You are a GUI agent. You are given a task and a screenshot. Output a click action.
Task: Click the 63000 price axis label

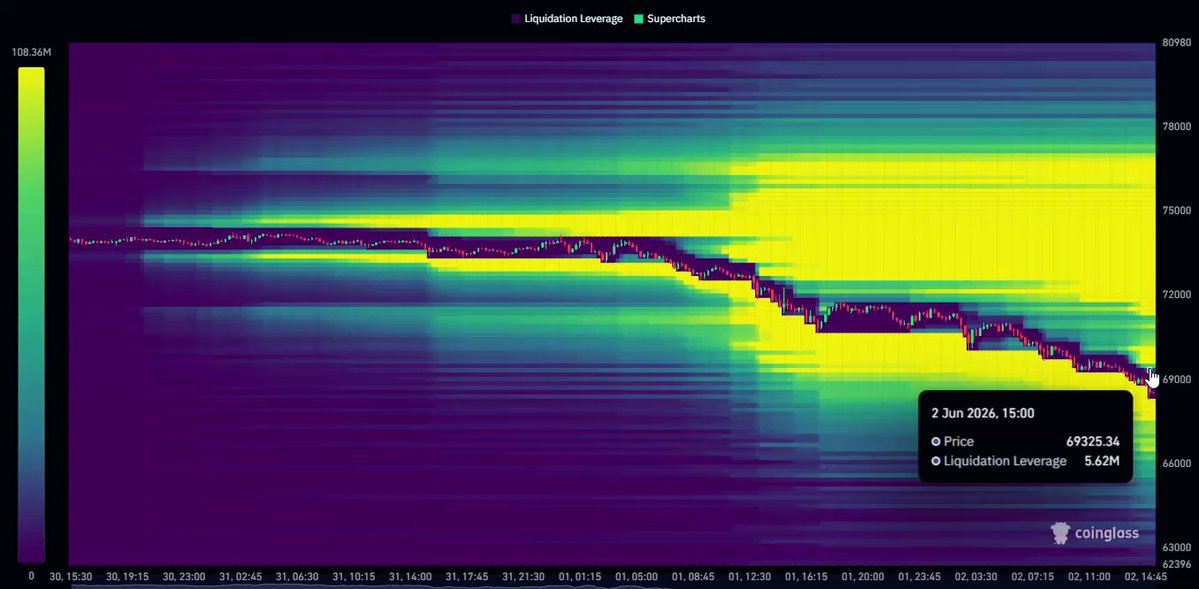point(1176,548)
